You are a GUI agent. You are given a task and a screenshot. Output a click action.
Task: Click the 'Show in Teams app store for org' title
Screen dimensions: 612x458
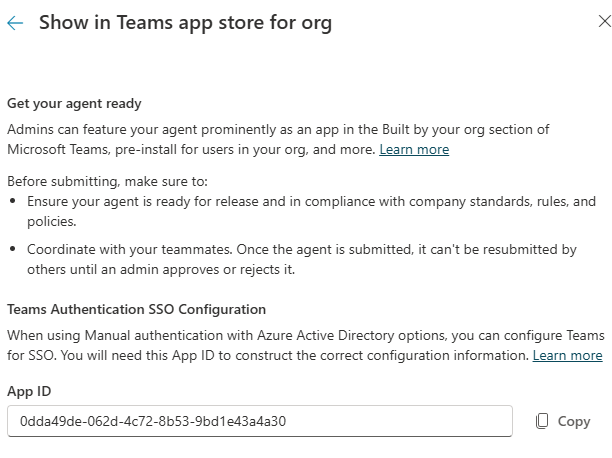pyautogui.click(x=185, y=23)
